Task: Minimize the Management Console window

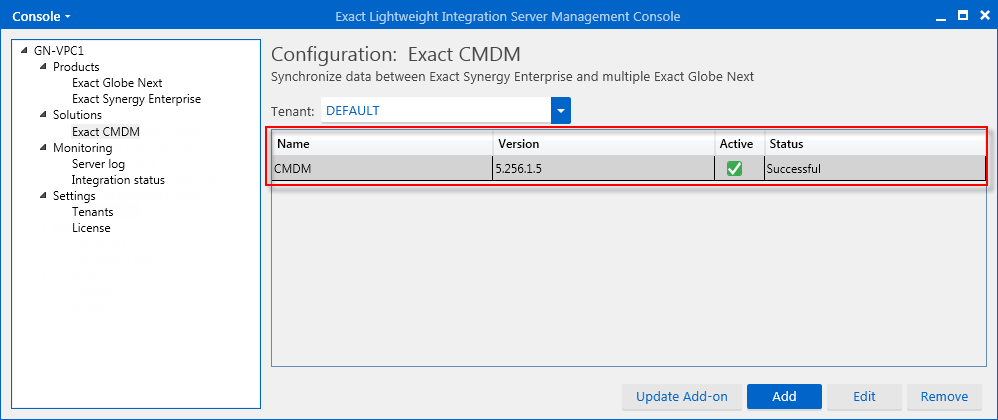Action: (x=941, y=17)
